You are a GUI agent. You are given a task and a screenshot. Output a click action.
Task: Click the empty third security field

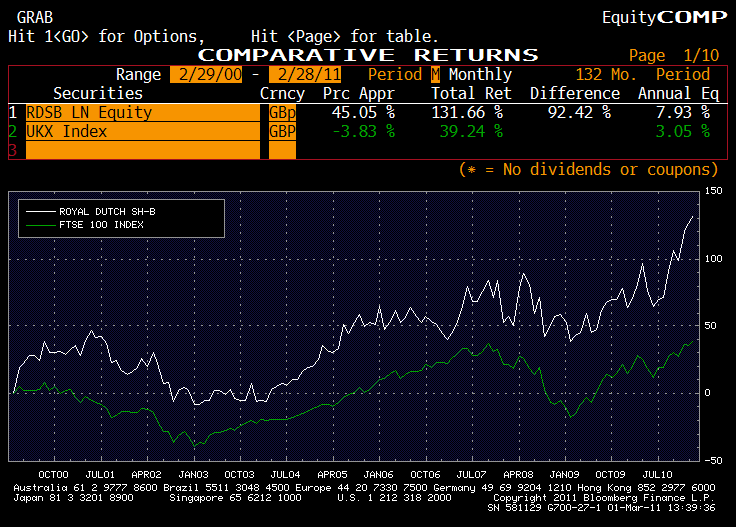pos(143,150)
